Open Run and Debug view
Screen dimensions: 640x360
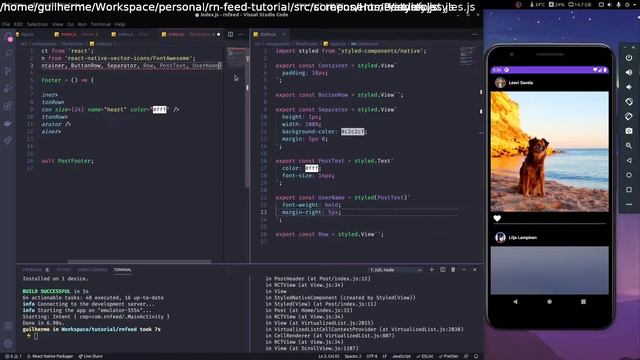[x=8, y=88]
